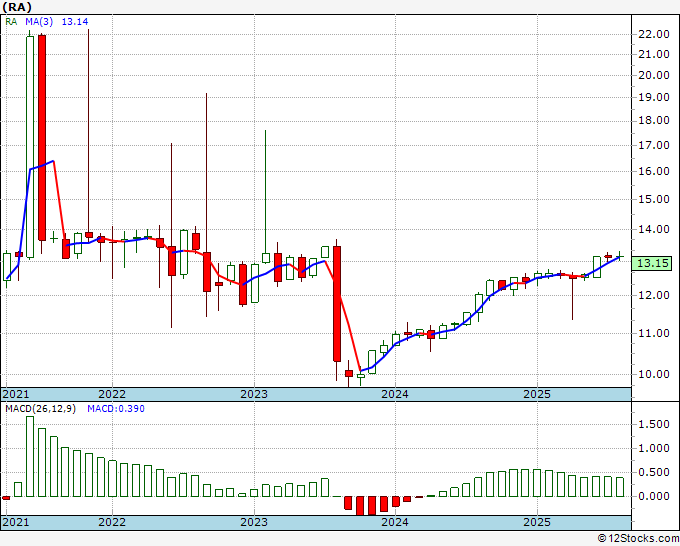Click the 17.00 price axis label

(x=654, y=145)
